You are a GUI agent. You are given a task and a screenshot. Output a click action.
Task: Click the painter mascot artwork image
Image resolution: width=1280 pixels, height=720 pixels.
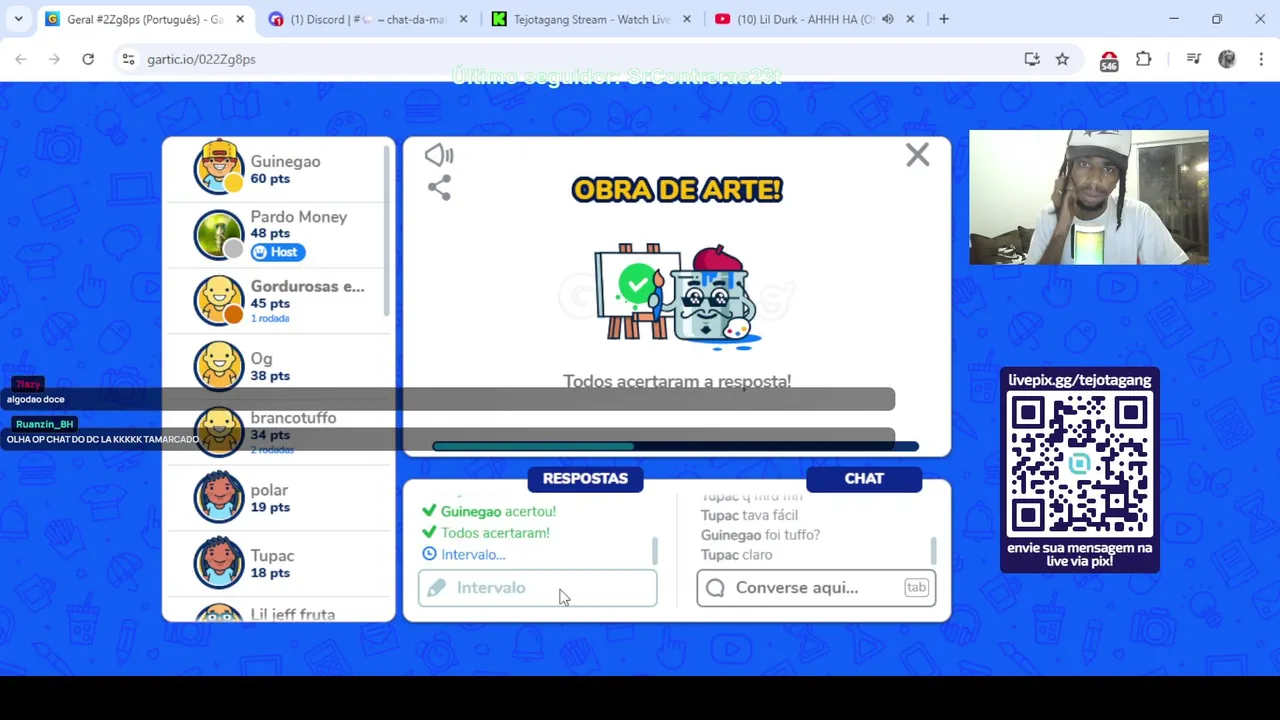[677, 295]
